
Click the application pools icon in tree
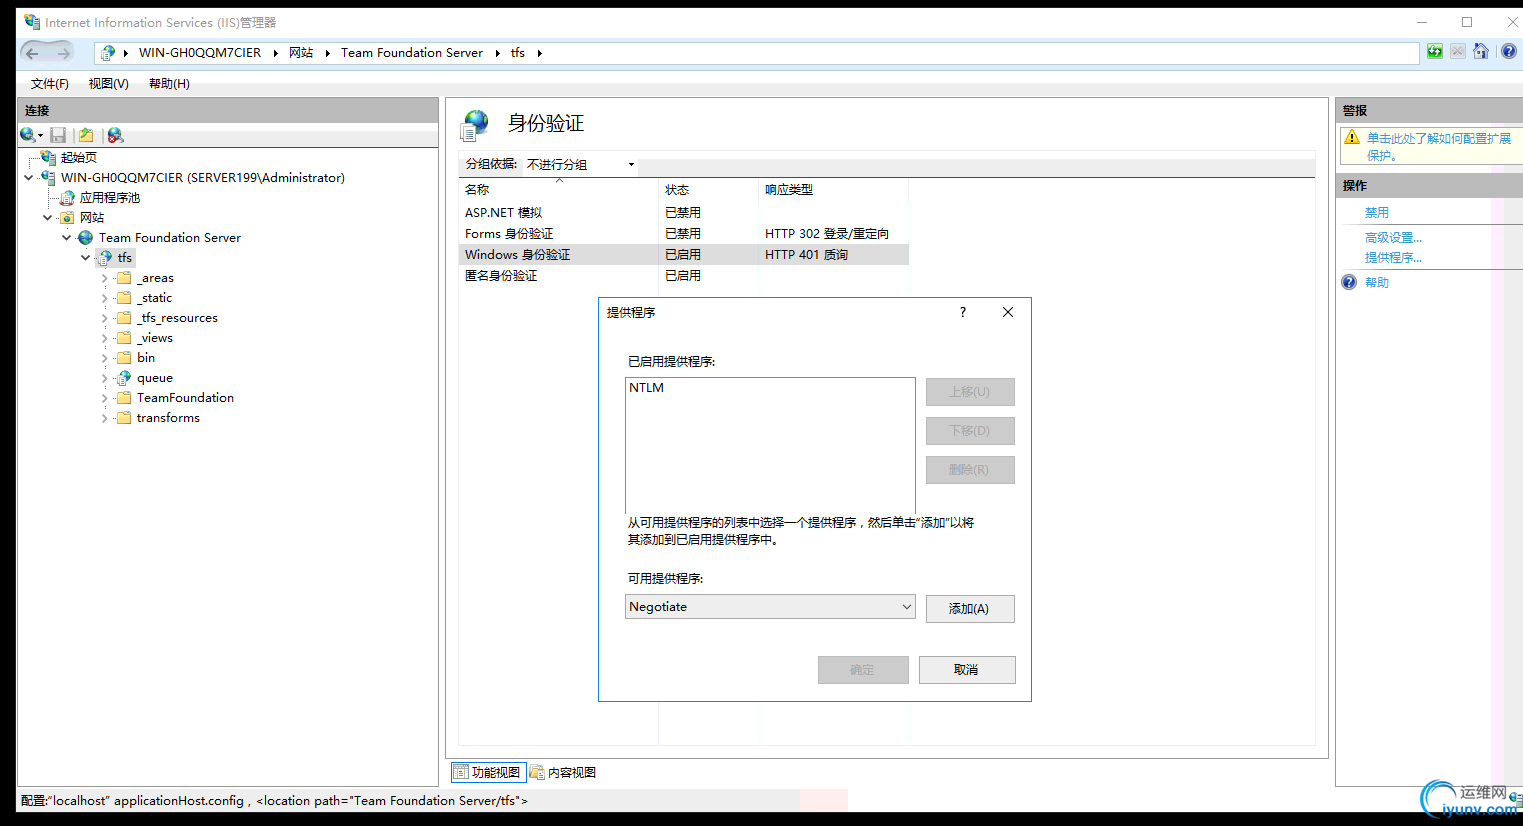pos(67,198)
